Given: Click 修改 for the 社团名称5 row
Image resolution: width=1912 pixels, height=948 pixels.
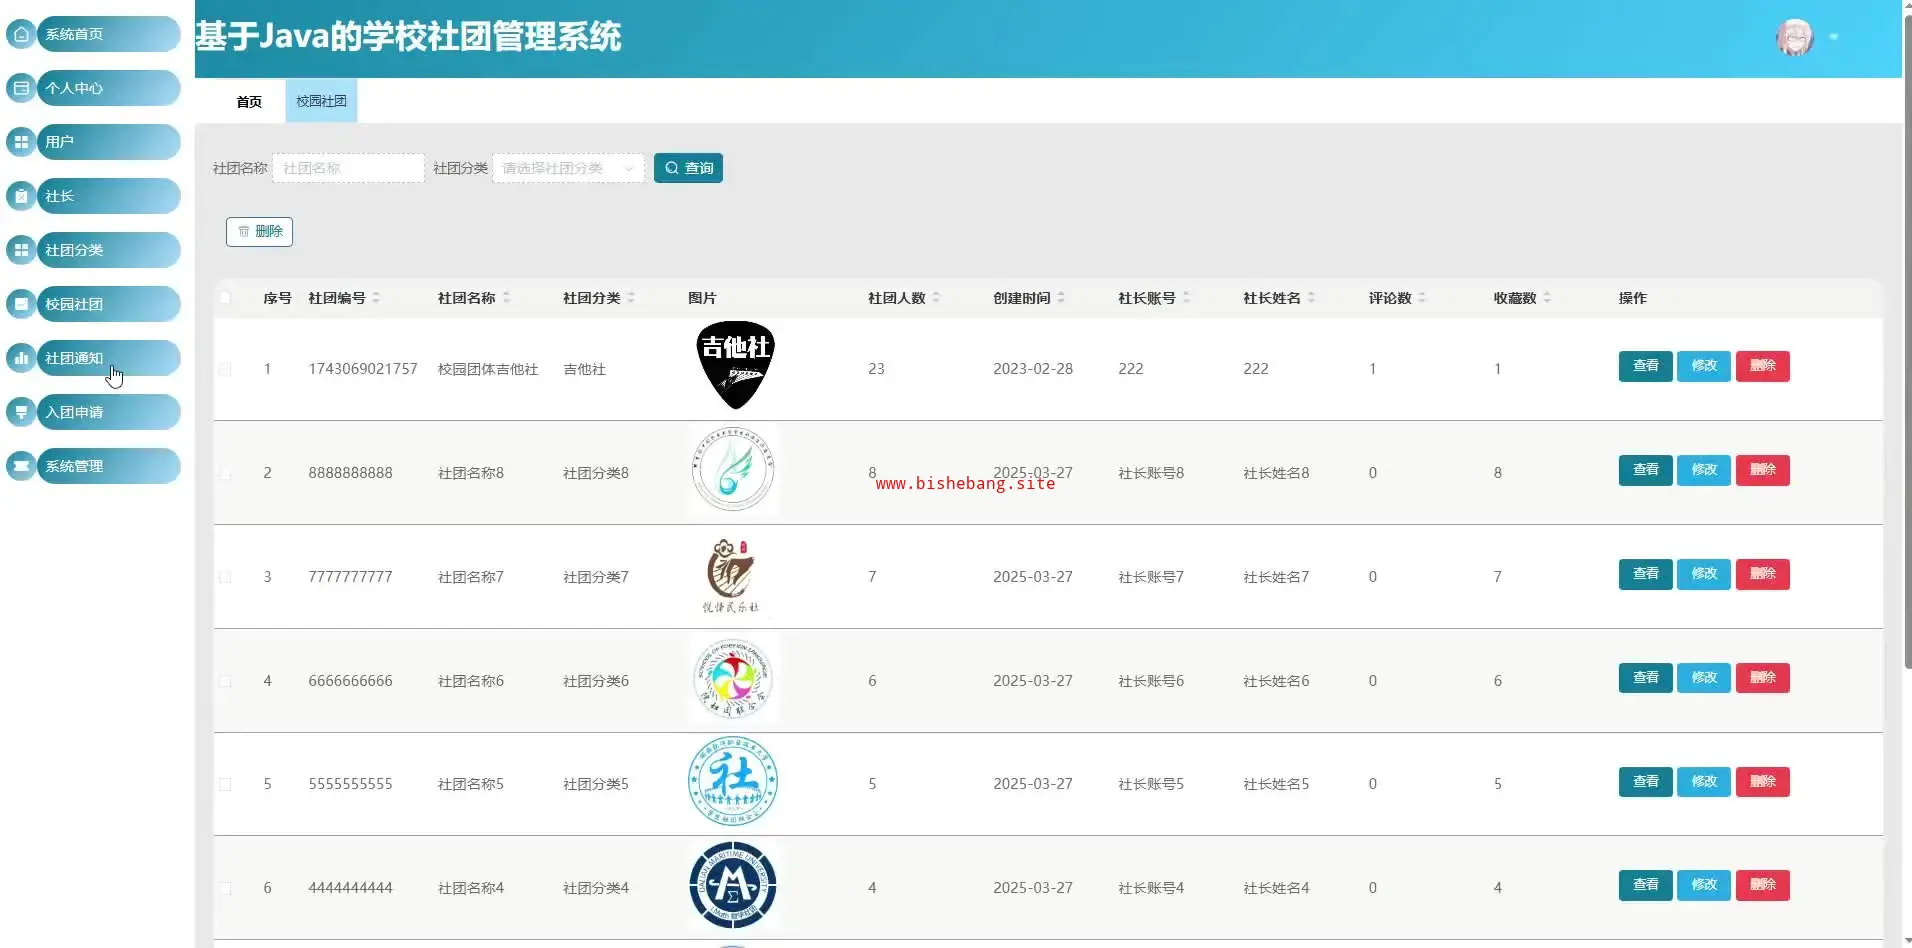Looking at the screenshot, I should point(1704,782).
